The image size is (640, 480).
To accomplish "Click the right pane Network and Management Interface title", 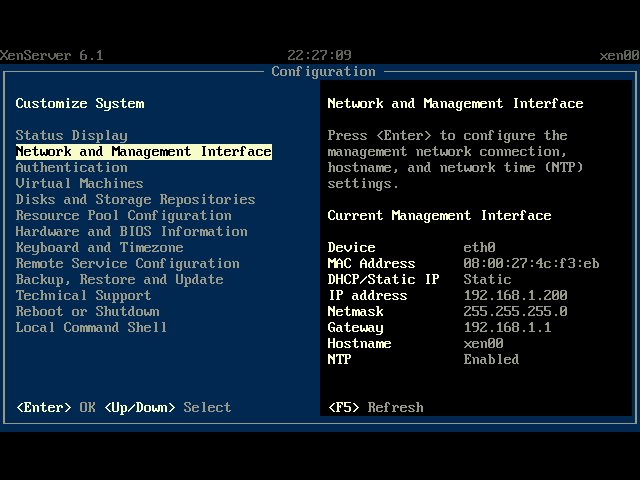I will pos(456,103).
